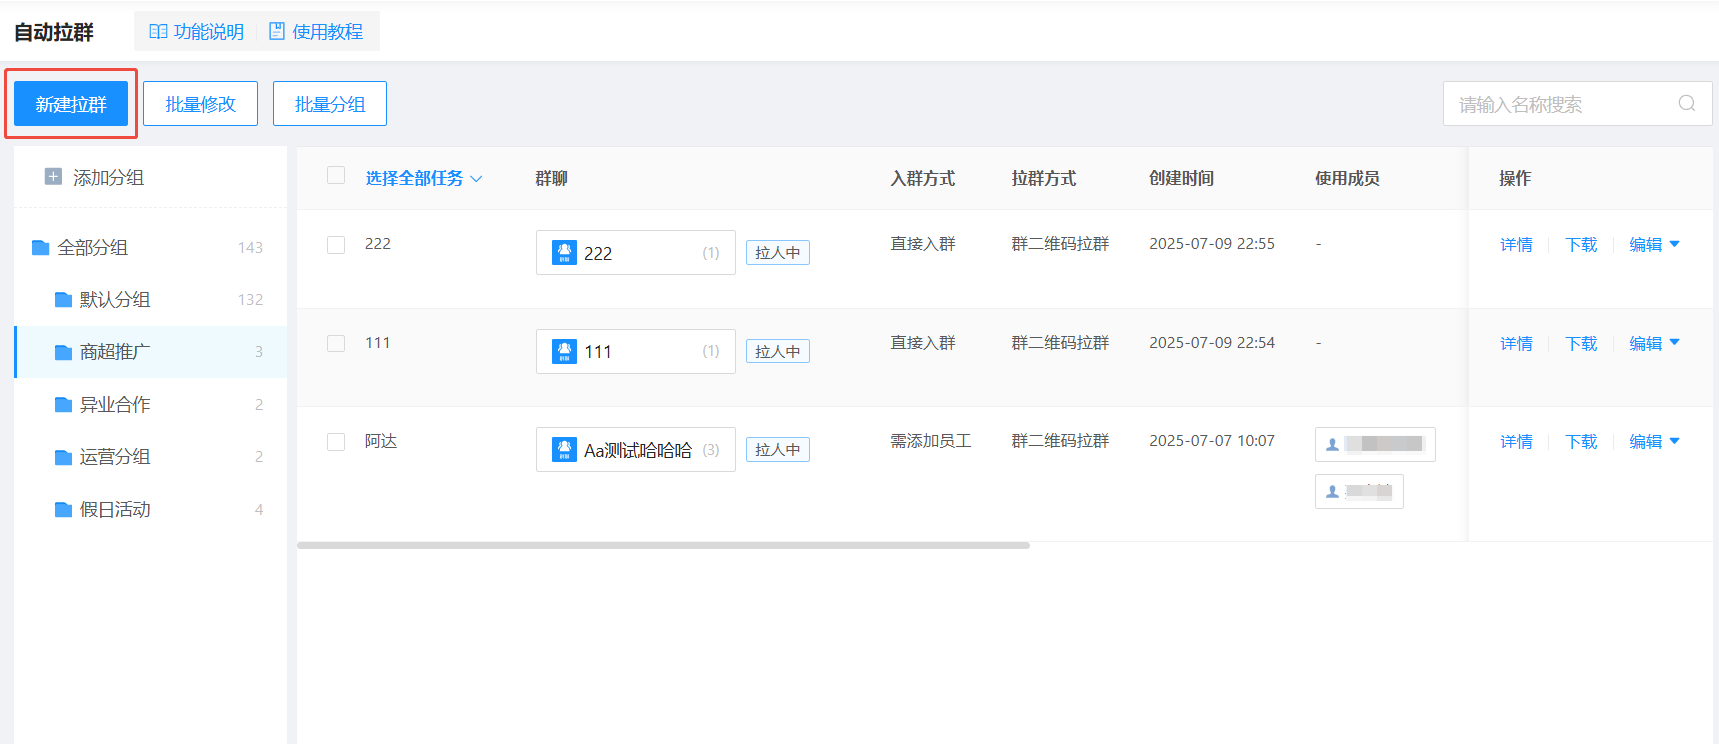
Task: Expand the 编辑 dropdown arrow for row 222
Action: tap(1675, 244)
